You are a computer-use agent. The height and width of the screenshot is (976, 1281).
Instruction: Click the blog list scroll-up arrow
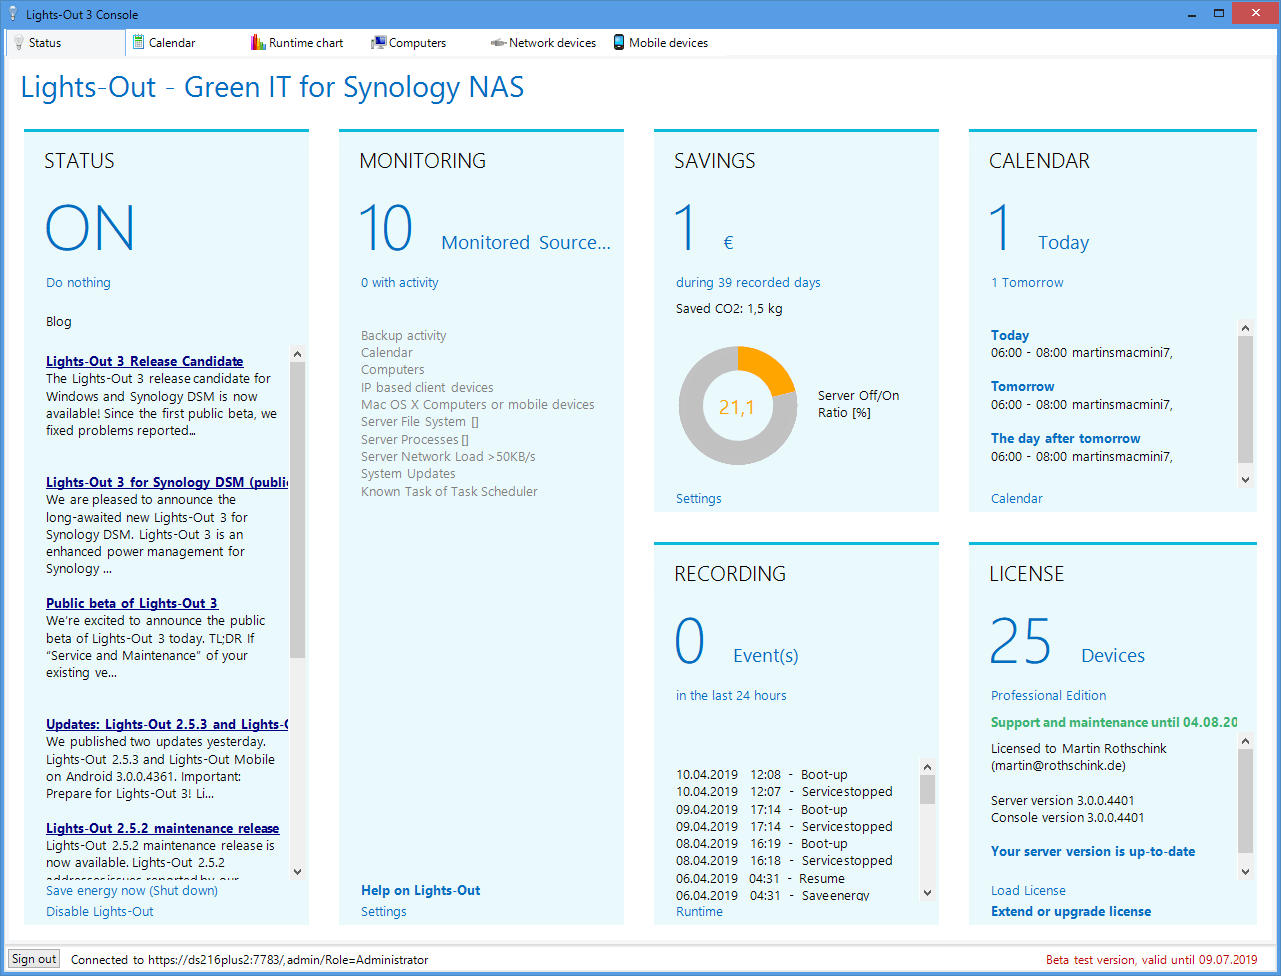click(x=297, y=353)
